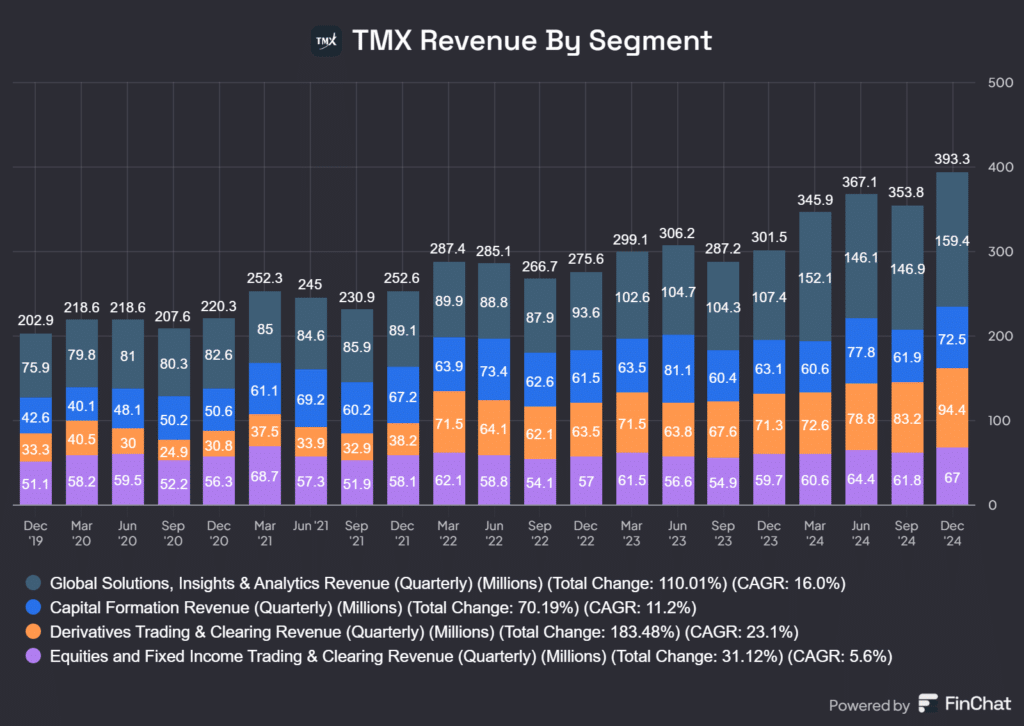Click the blue 81.1 segment in Jun '23

tap(679, 369)
